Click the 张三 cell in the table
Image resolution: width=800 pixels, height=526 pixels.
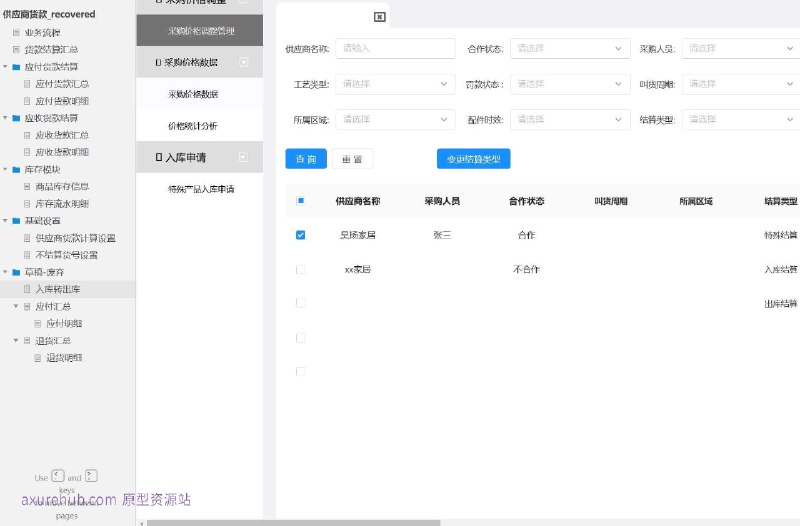442,235
